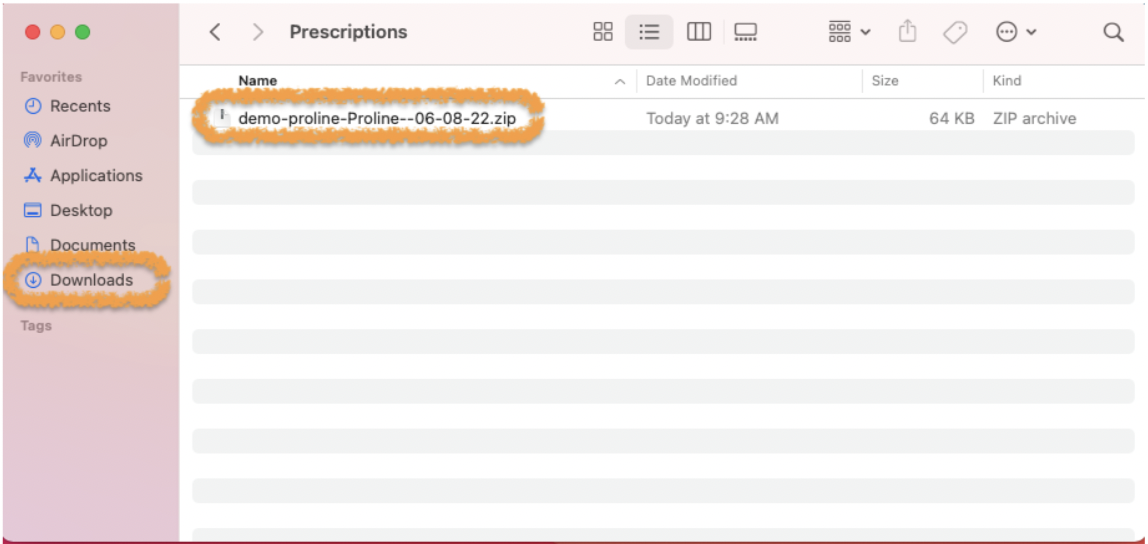Sort by Date Modified column header
The width and height of the screenshot is (1148, 544).
point(691,81)
